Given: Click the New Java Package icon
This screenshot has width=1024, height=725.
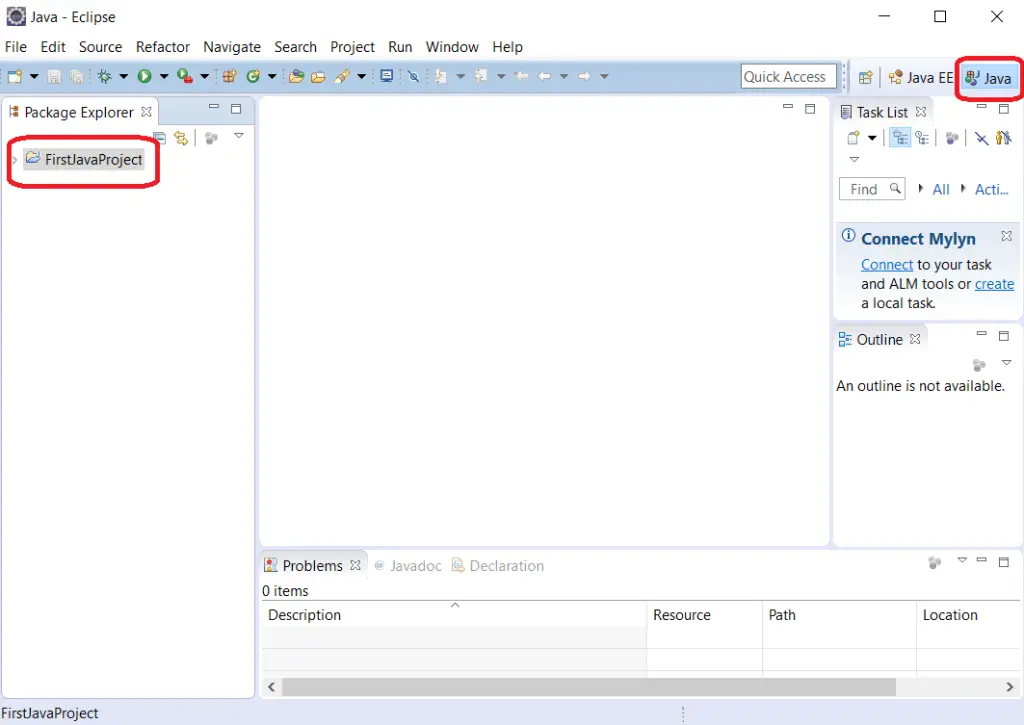Looking at the screenshot, I should 229,76.
